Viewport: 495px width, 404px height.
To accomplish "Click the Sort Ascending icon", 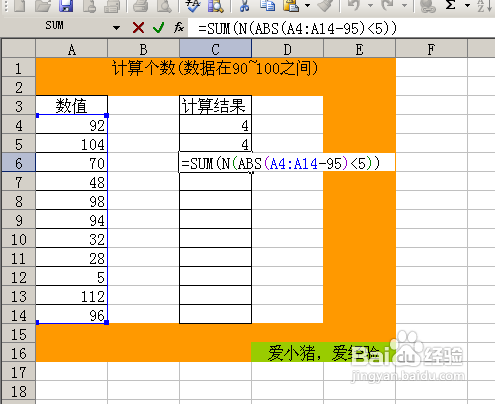I will coord(484,5).
